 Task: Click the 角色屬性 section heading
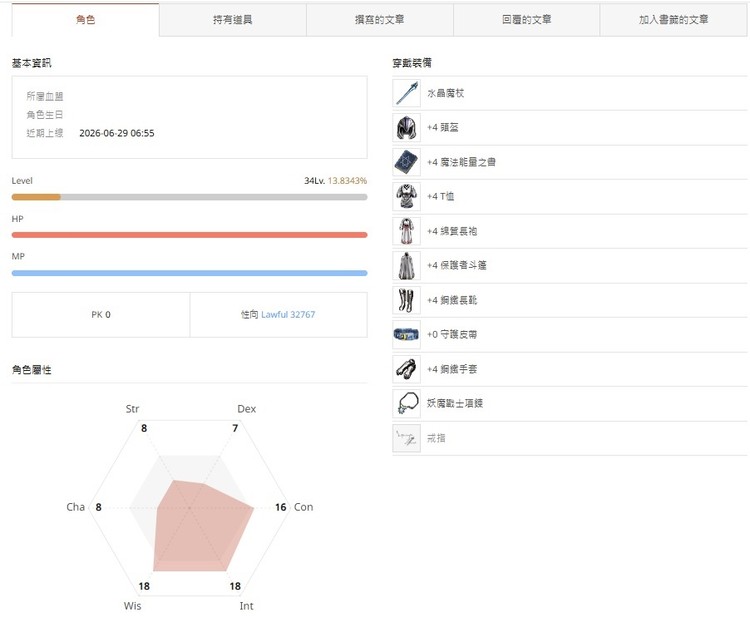pos(32,370)
